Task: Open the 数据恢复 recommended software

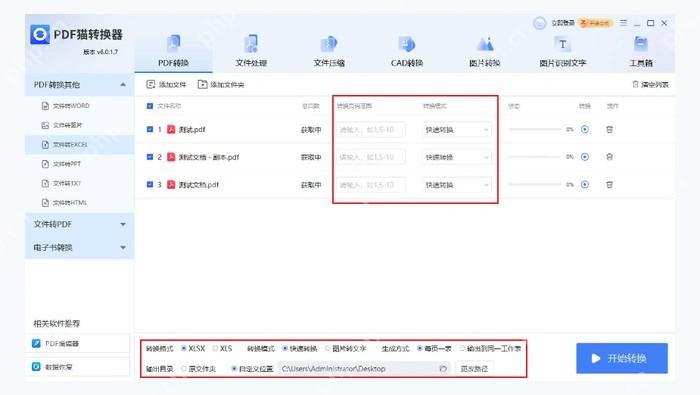Action: (x=78, y=367)
